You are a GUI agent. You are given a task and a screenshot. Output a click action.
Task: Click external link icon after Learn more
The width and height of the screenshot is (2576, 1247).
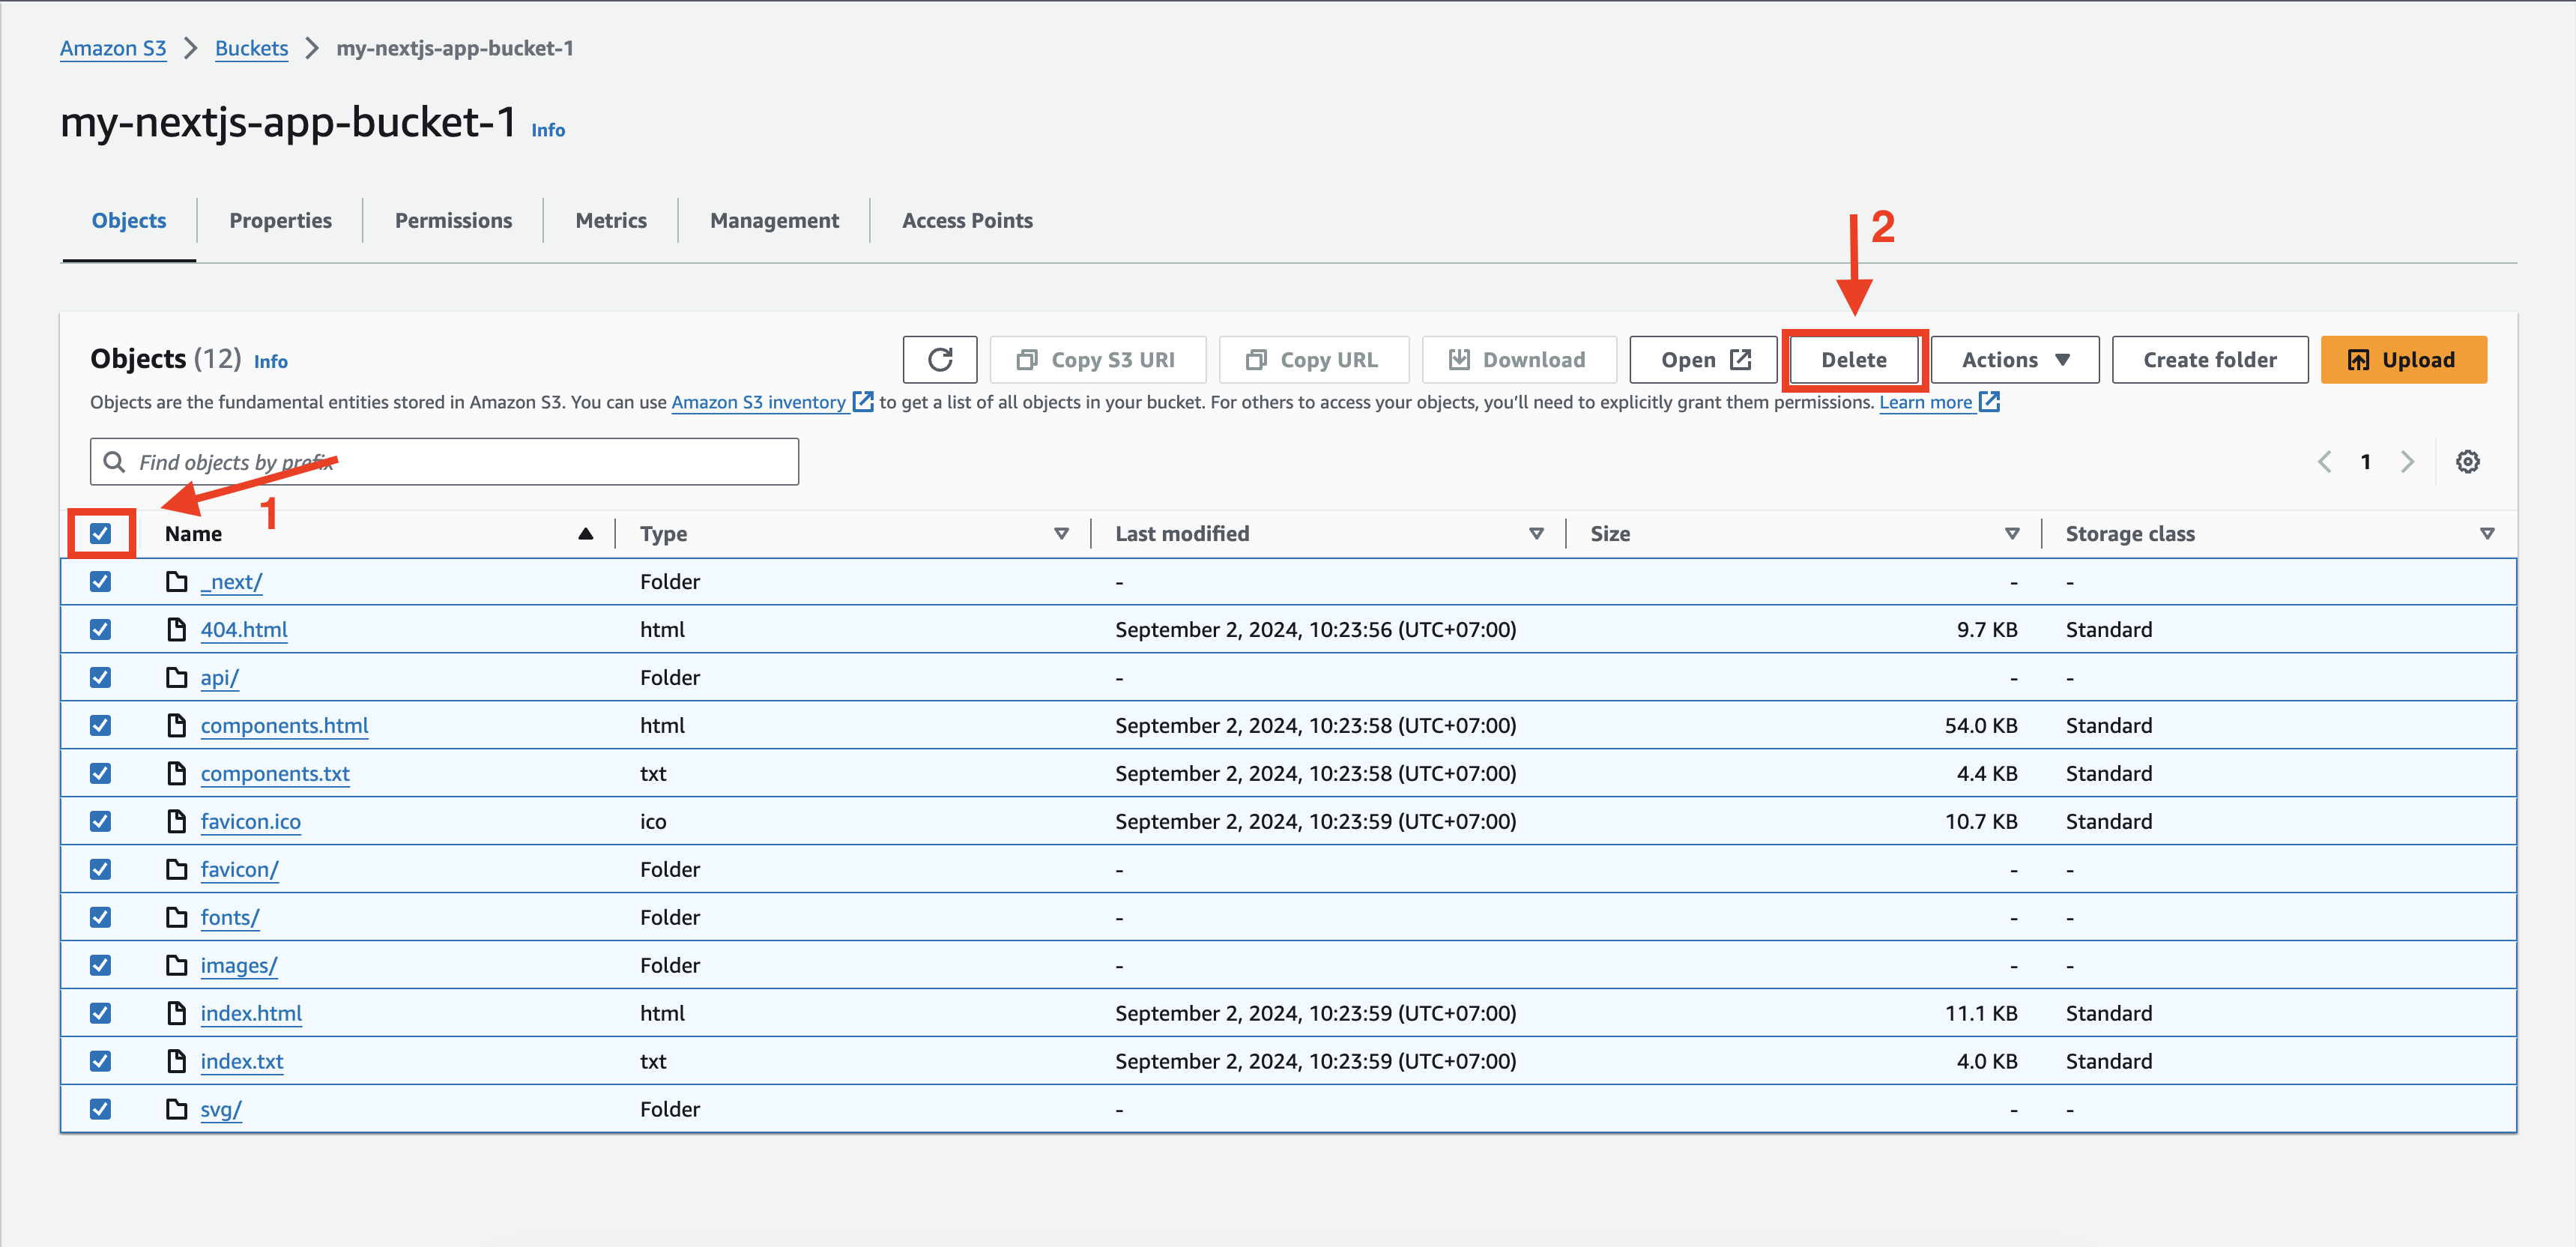(1989, 402)
